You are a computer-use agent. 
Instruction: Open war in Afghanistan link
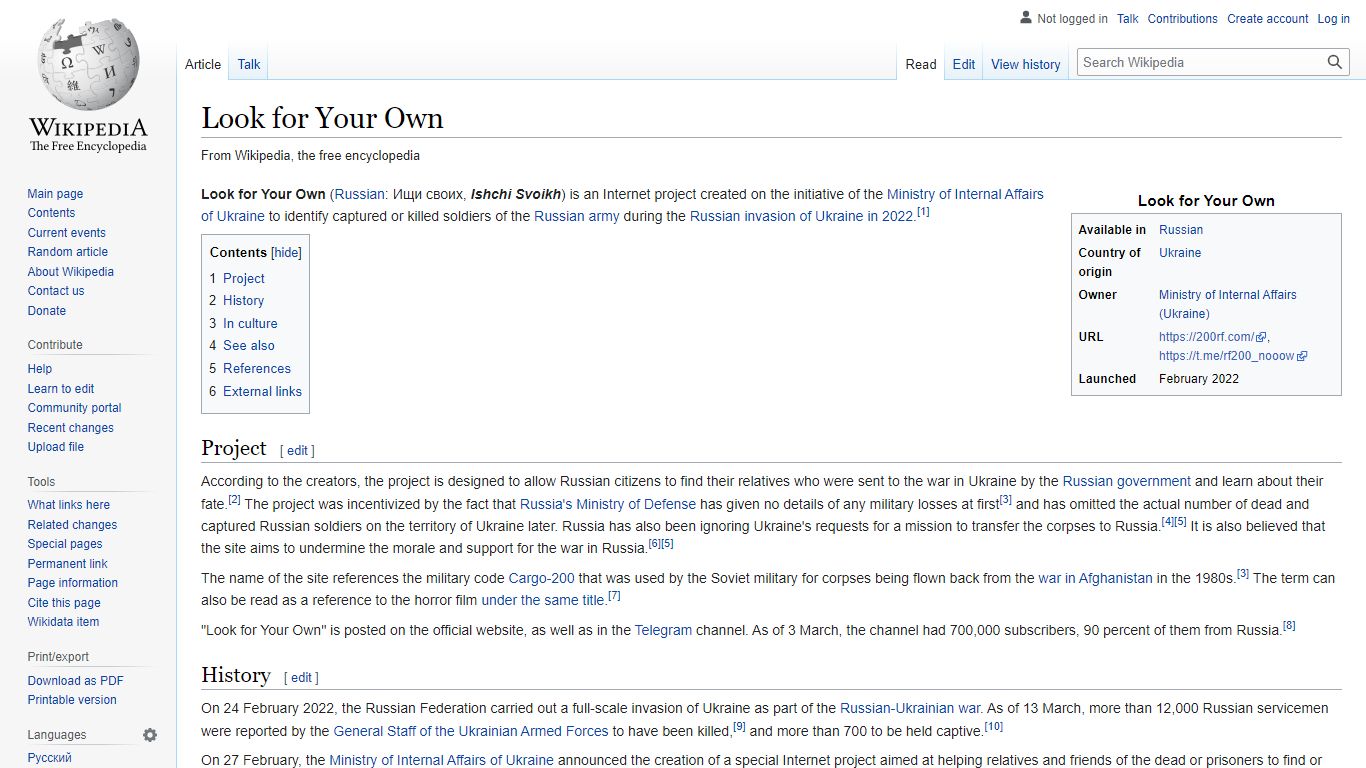pos(1095,578)
